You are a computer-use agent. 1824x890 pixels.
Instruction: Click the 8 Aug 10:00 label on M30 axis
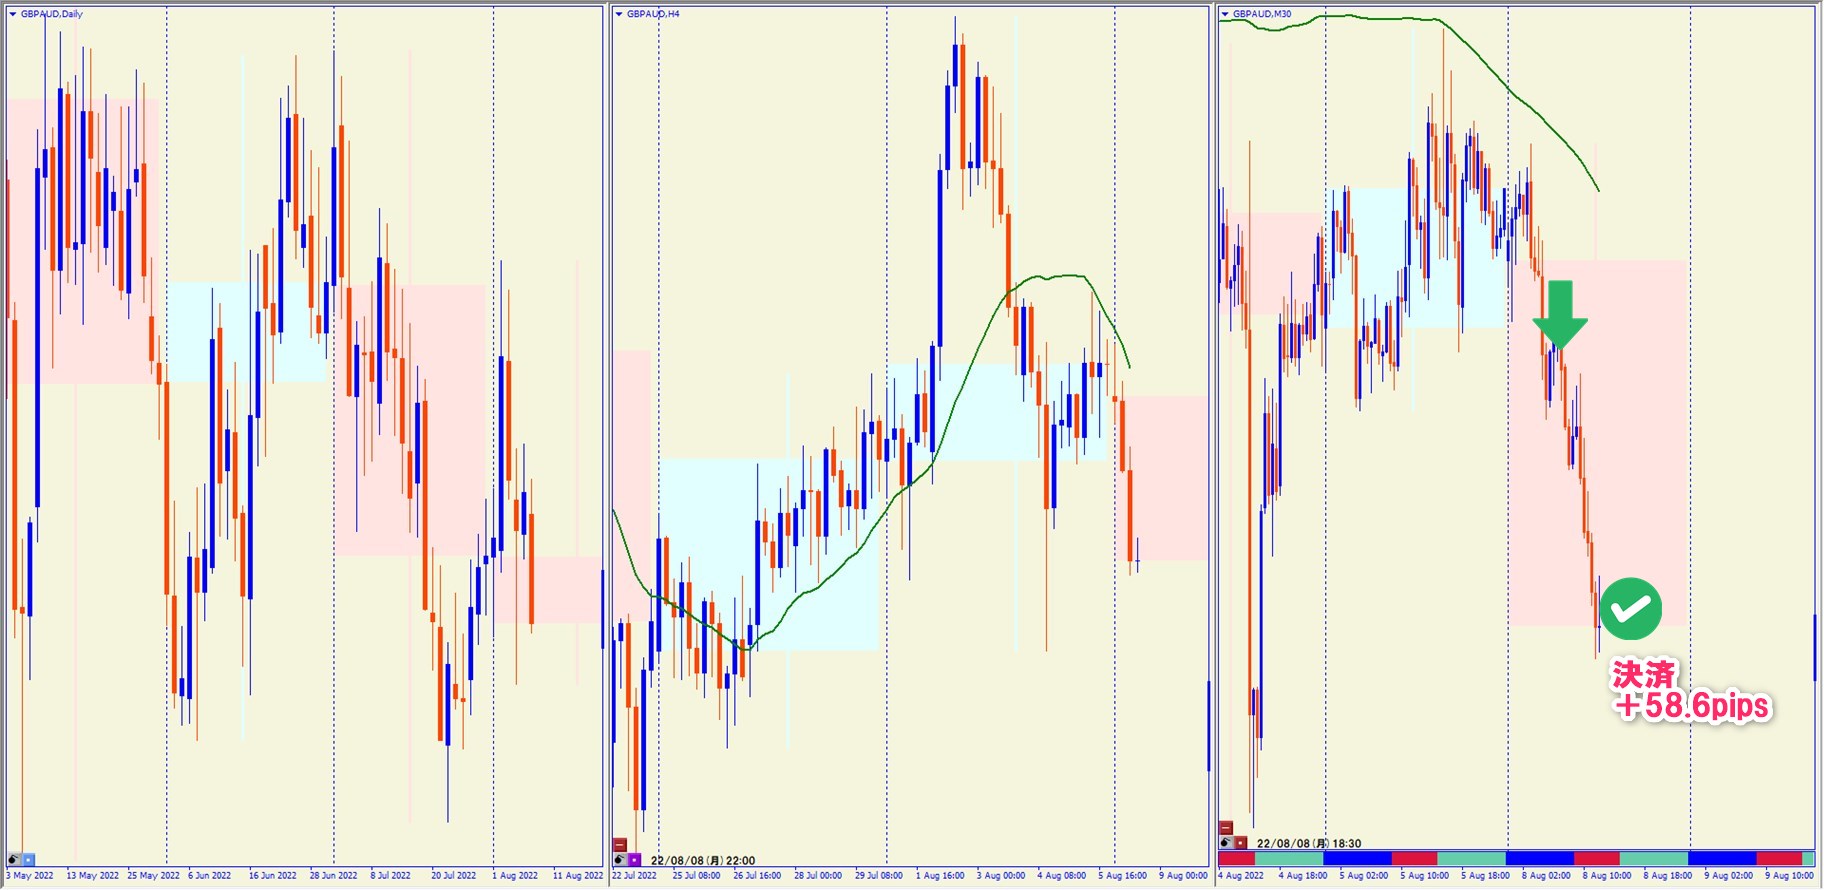(x=1607, y=876)
